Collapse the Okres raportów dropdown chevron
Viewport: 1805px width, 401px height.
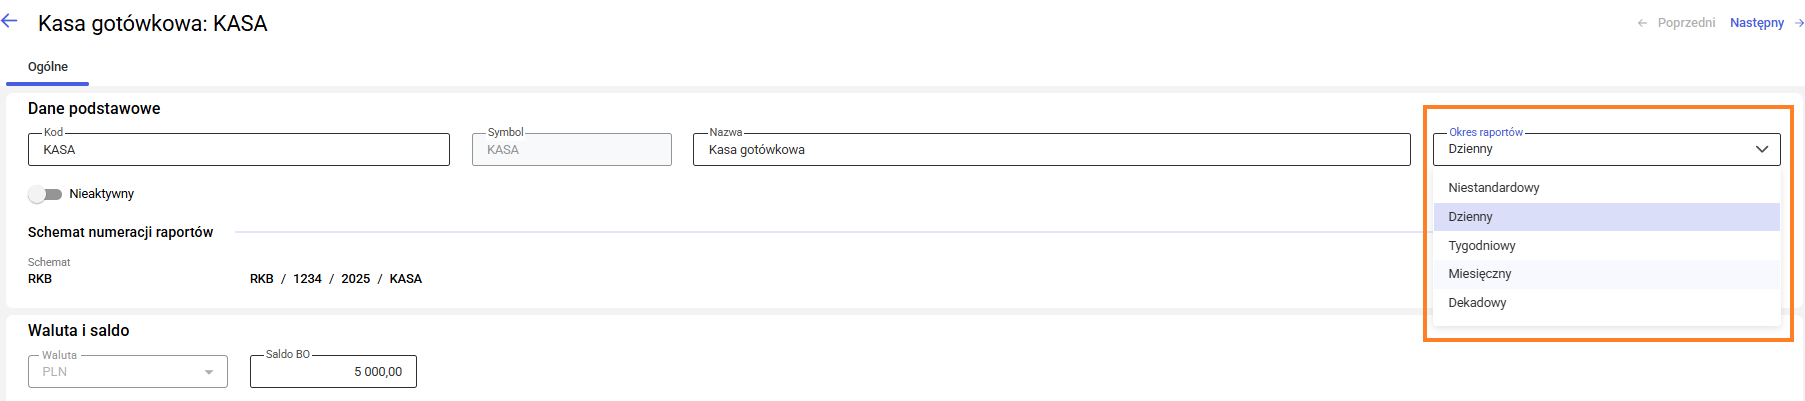(1762, 149)
